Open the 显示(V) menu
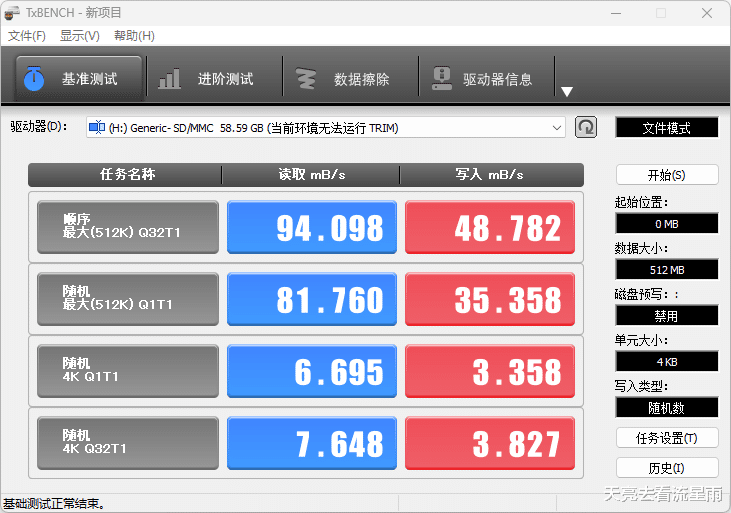Viewport: 731px width, 513px height. 80,36
